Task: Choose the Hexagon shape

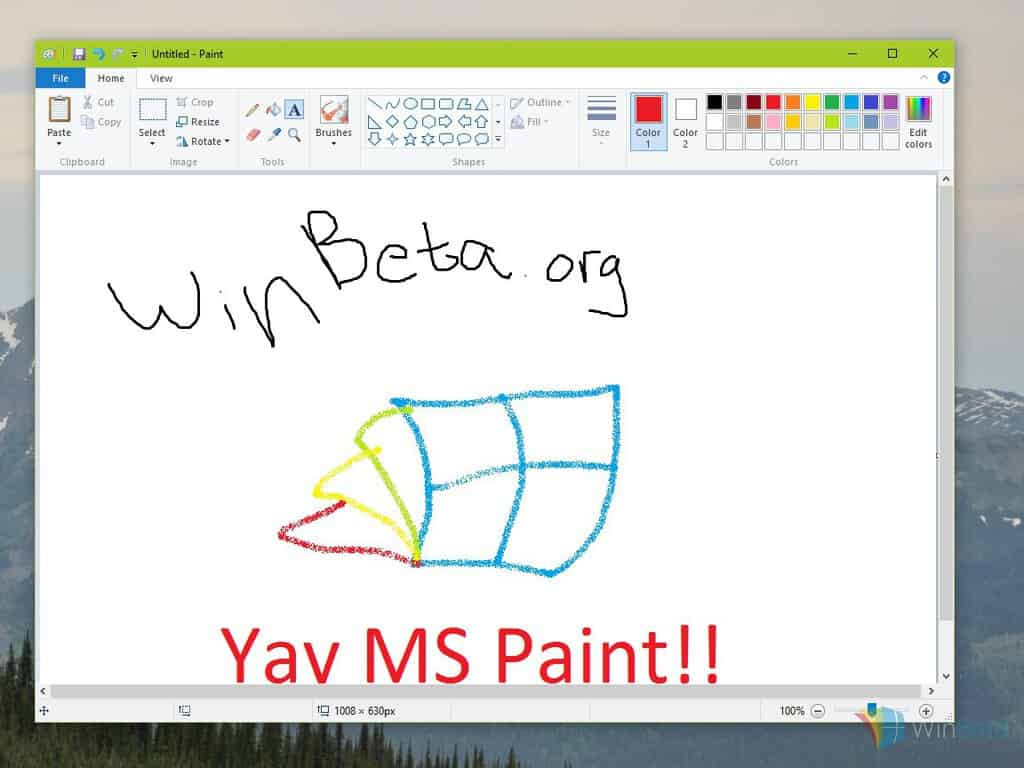Action: [x=428, y=121]
